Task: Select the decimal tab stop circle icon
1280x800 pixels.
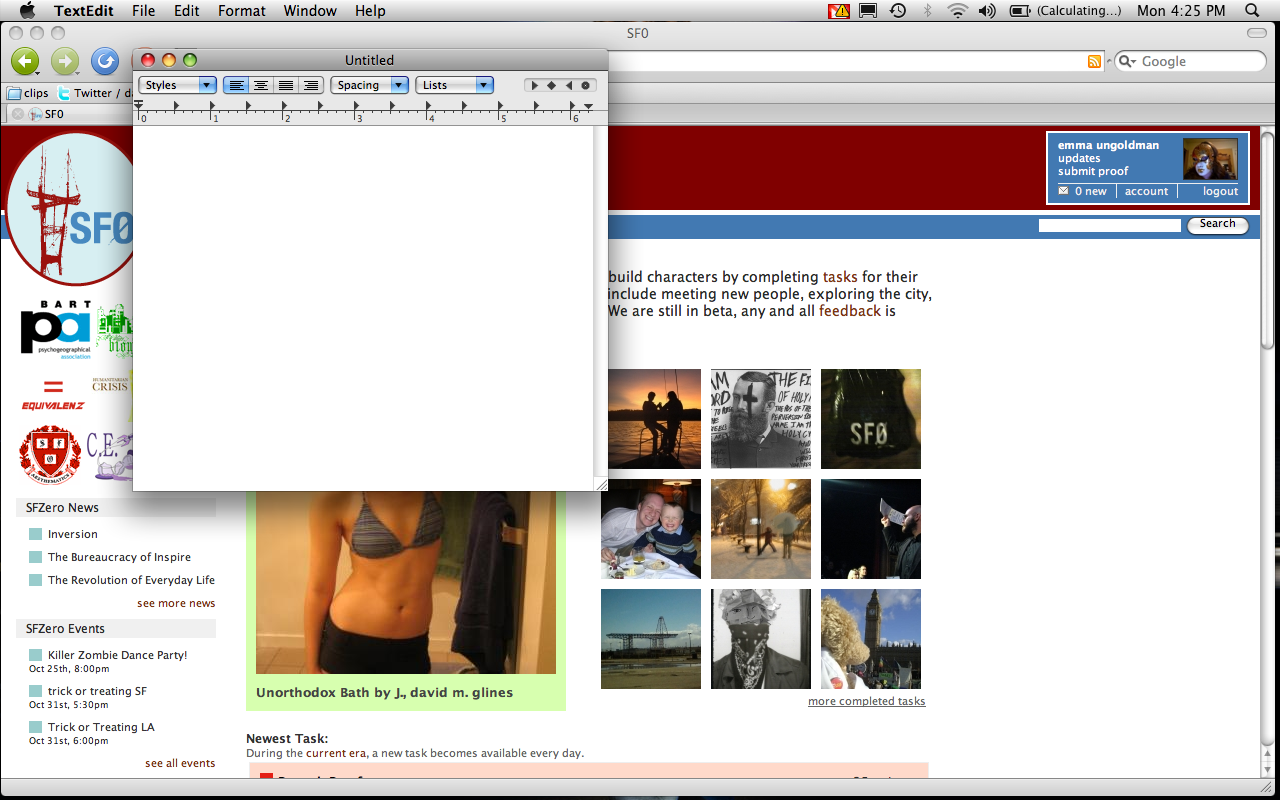Action: tap(586, 86)
